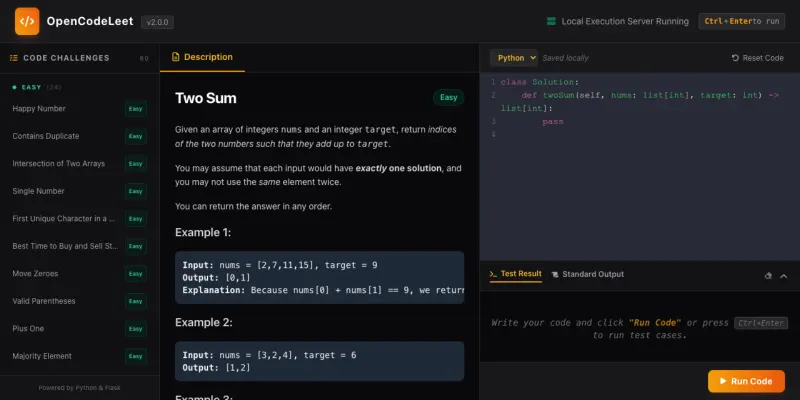
Task: Collapse the test result panel chevron
Action: 784,276
